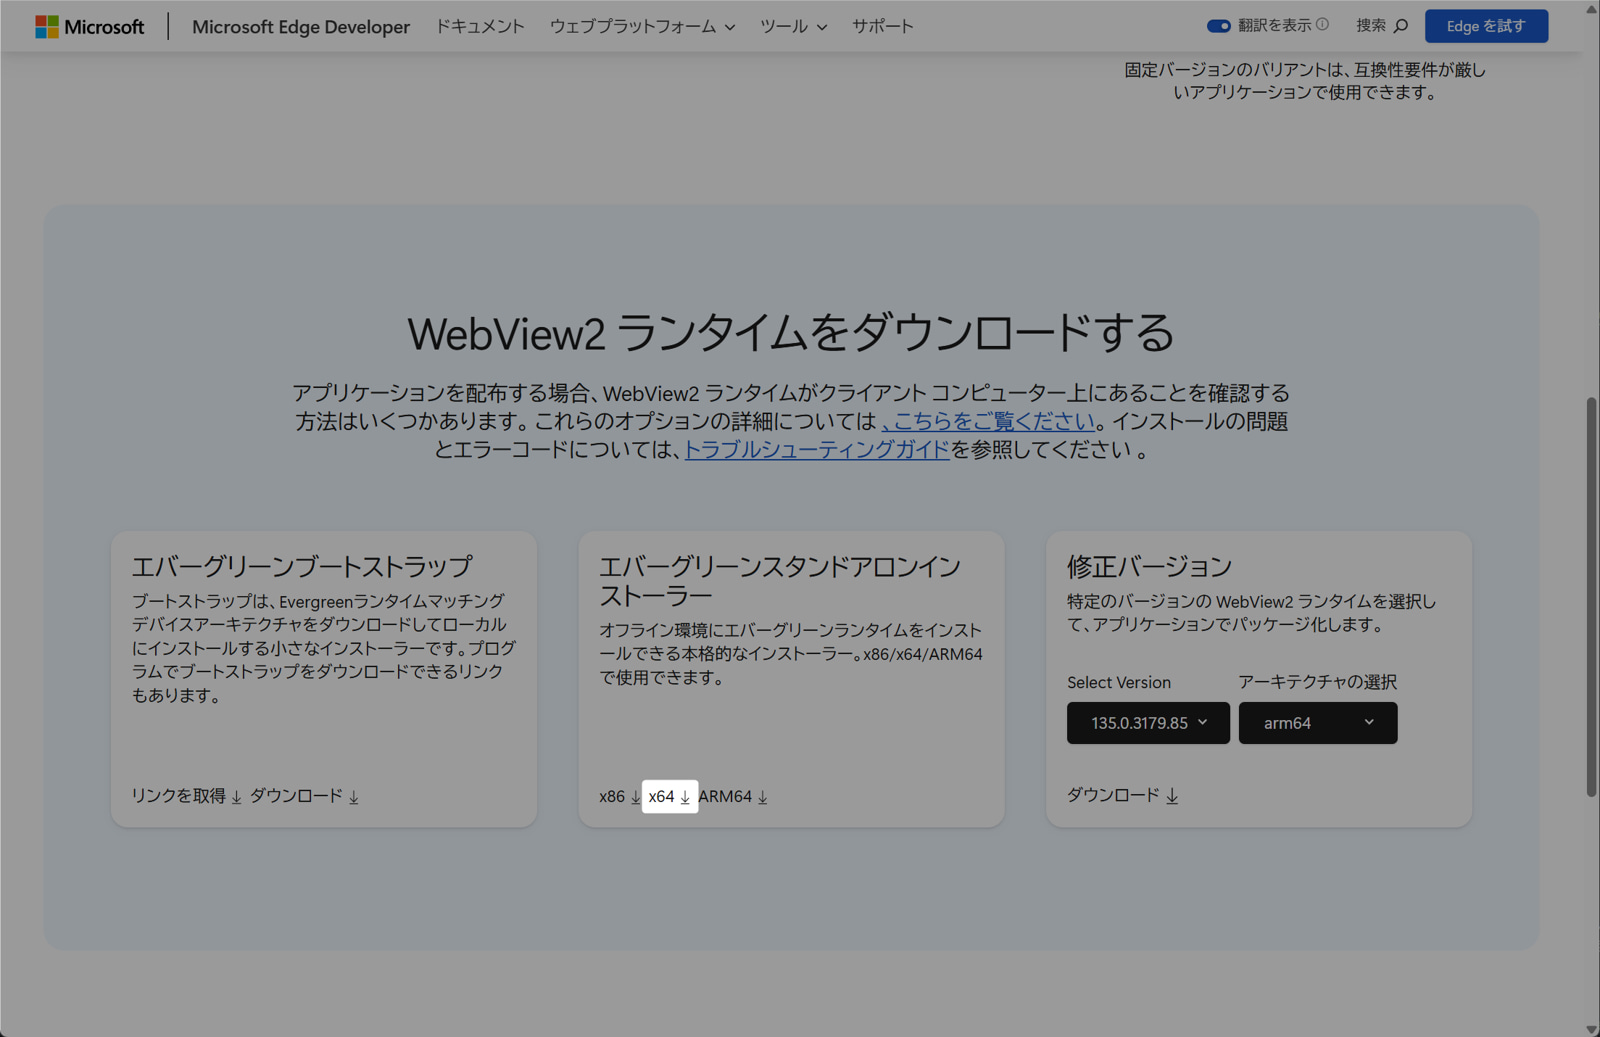The image size is (1600, 1037).
Task: Click the WebView2 ランタイムをダウンロードする title
Action: (790, 333)
